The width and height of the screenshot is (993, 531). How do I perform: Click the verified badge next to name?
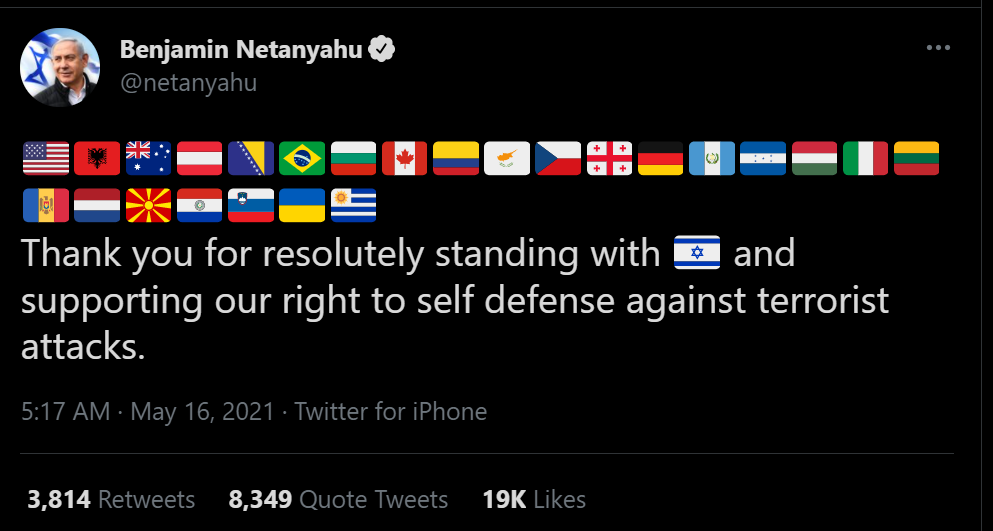[x=382, y=49]
